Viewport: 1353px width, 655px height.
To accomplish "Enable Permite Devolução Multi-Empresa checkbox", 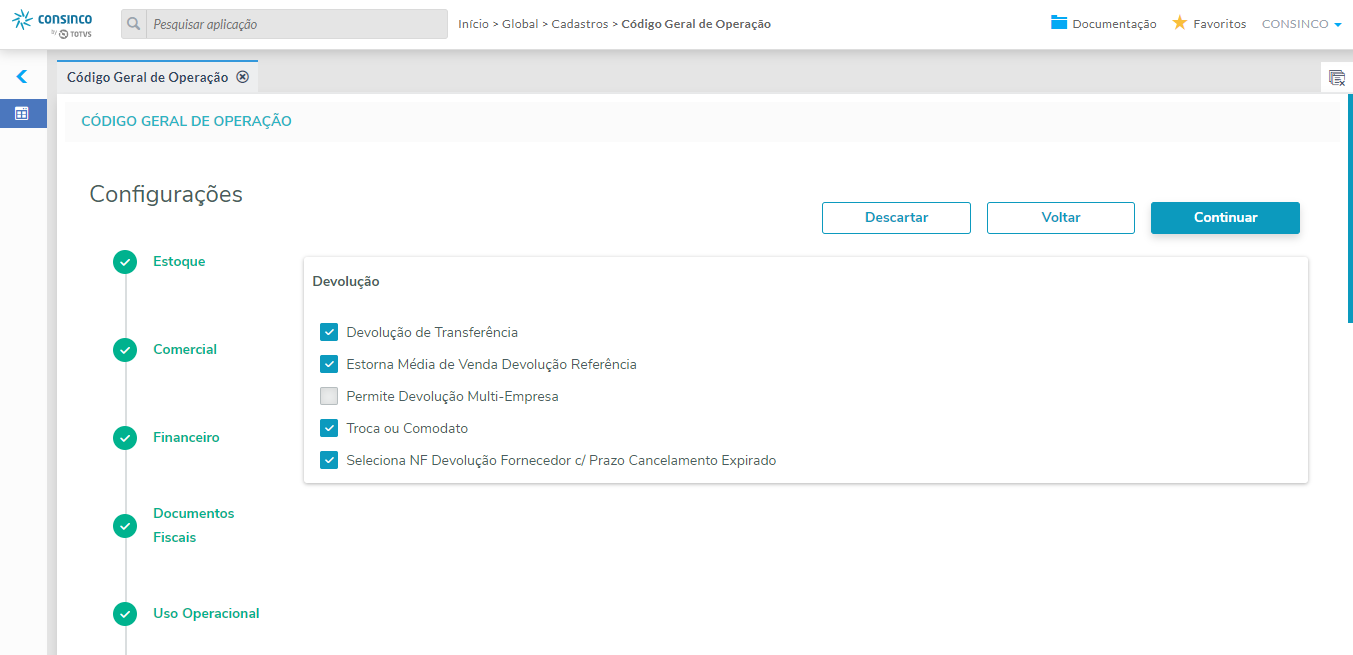I will point(329,396).
